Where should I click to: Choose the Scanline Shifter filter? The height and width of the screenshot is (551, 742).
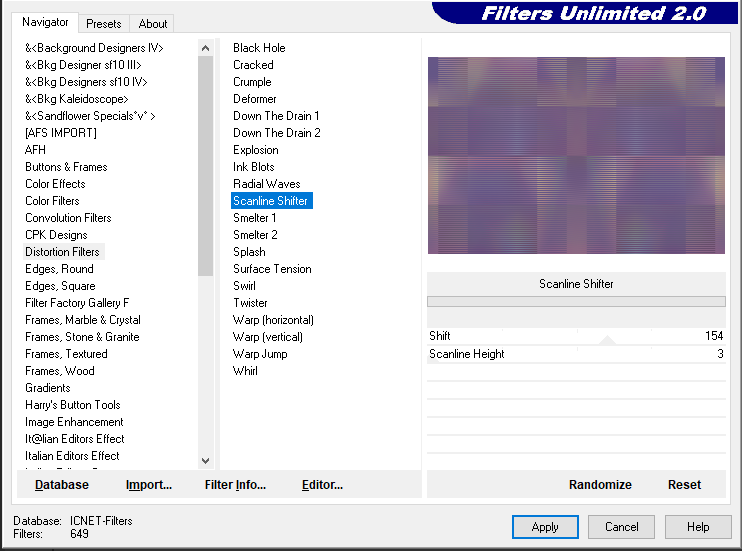point(272,201)
